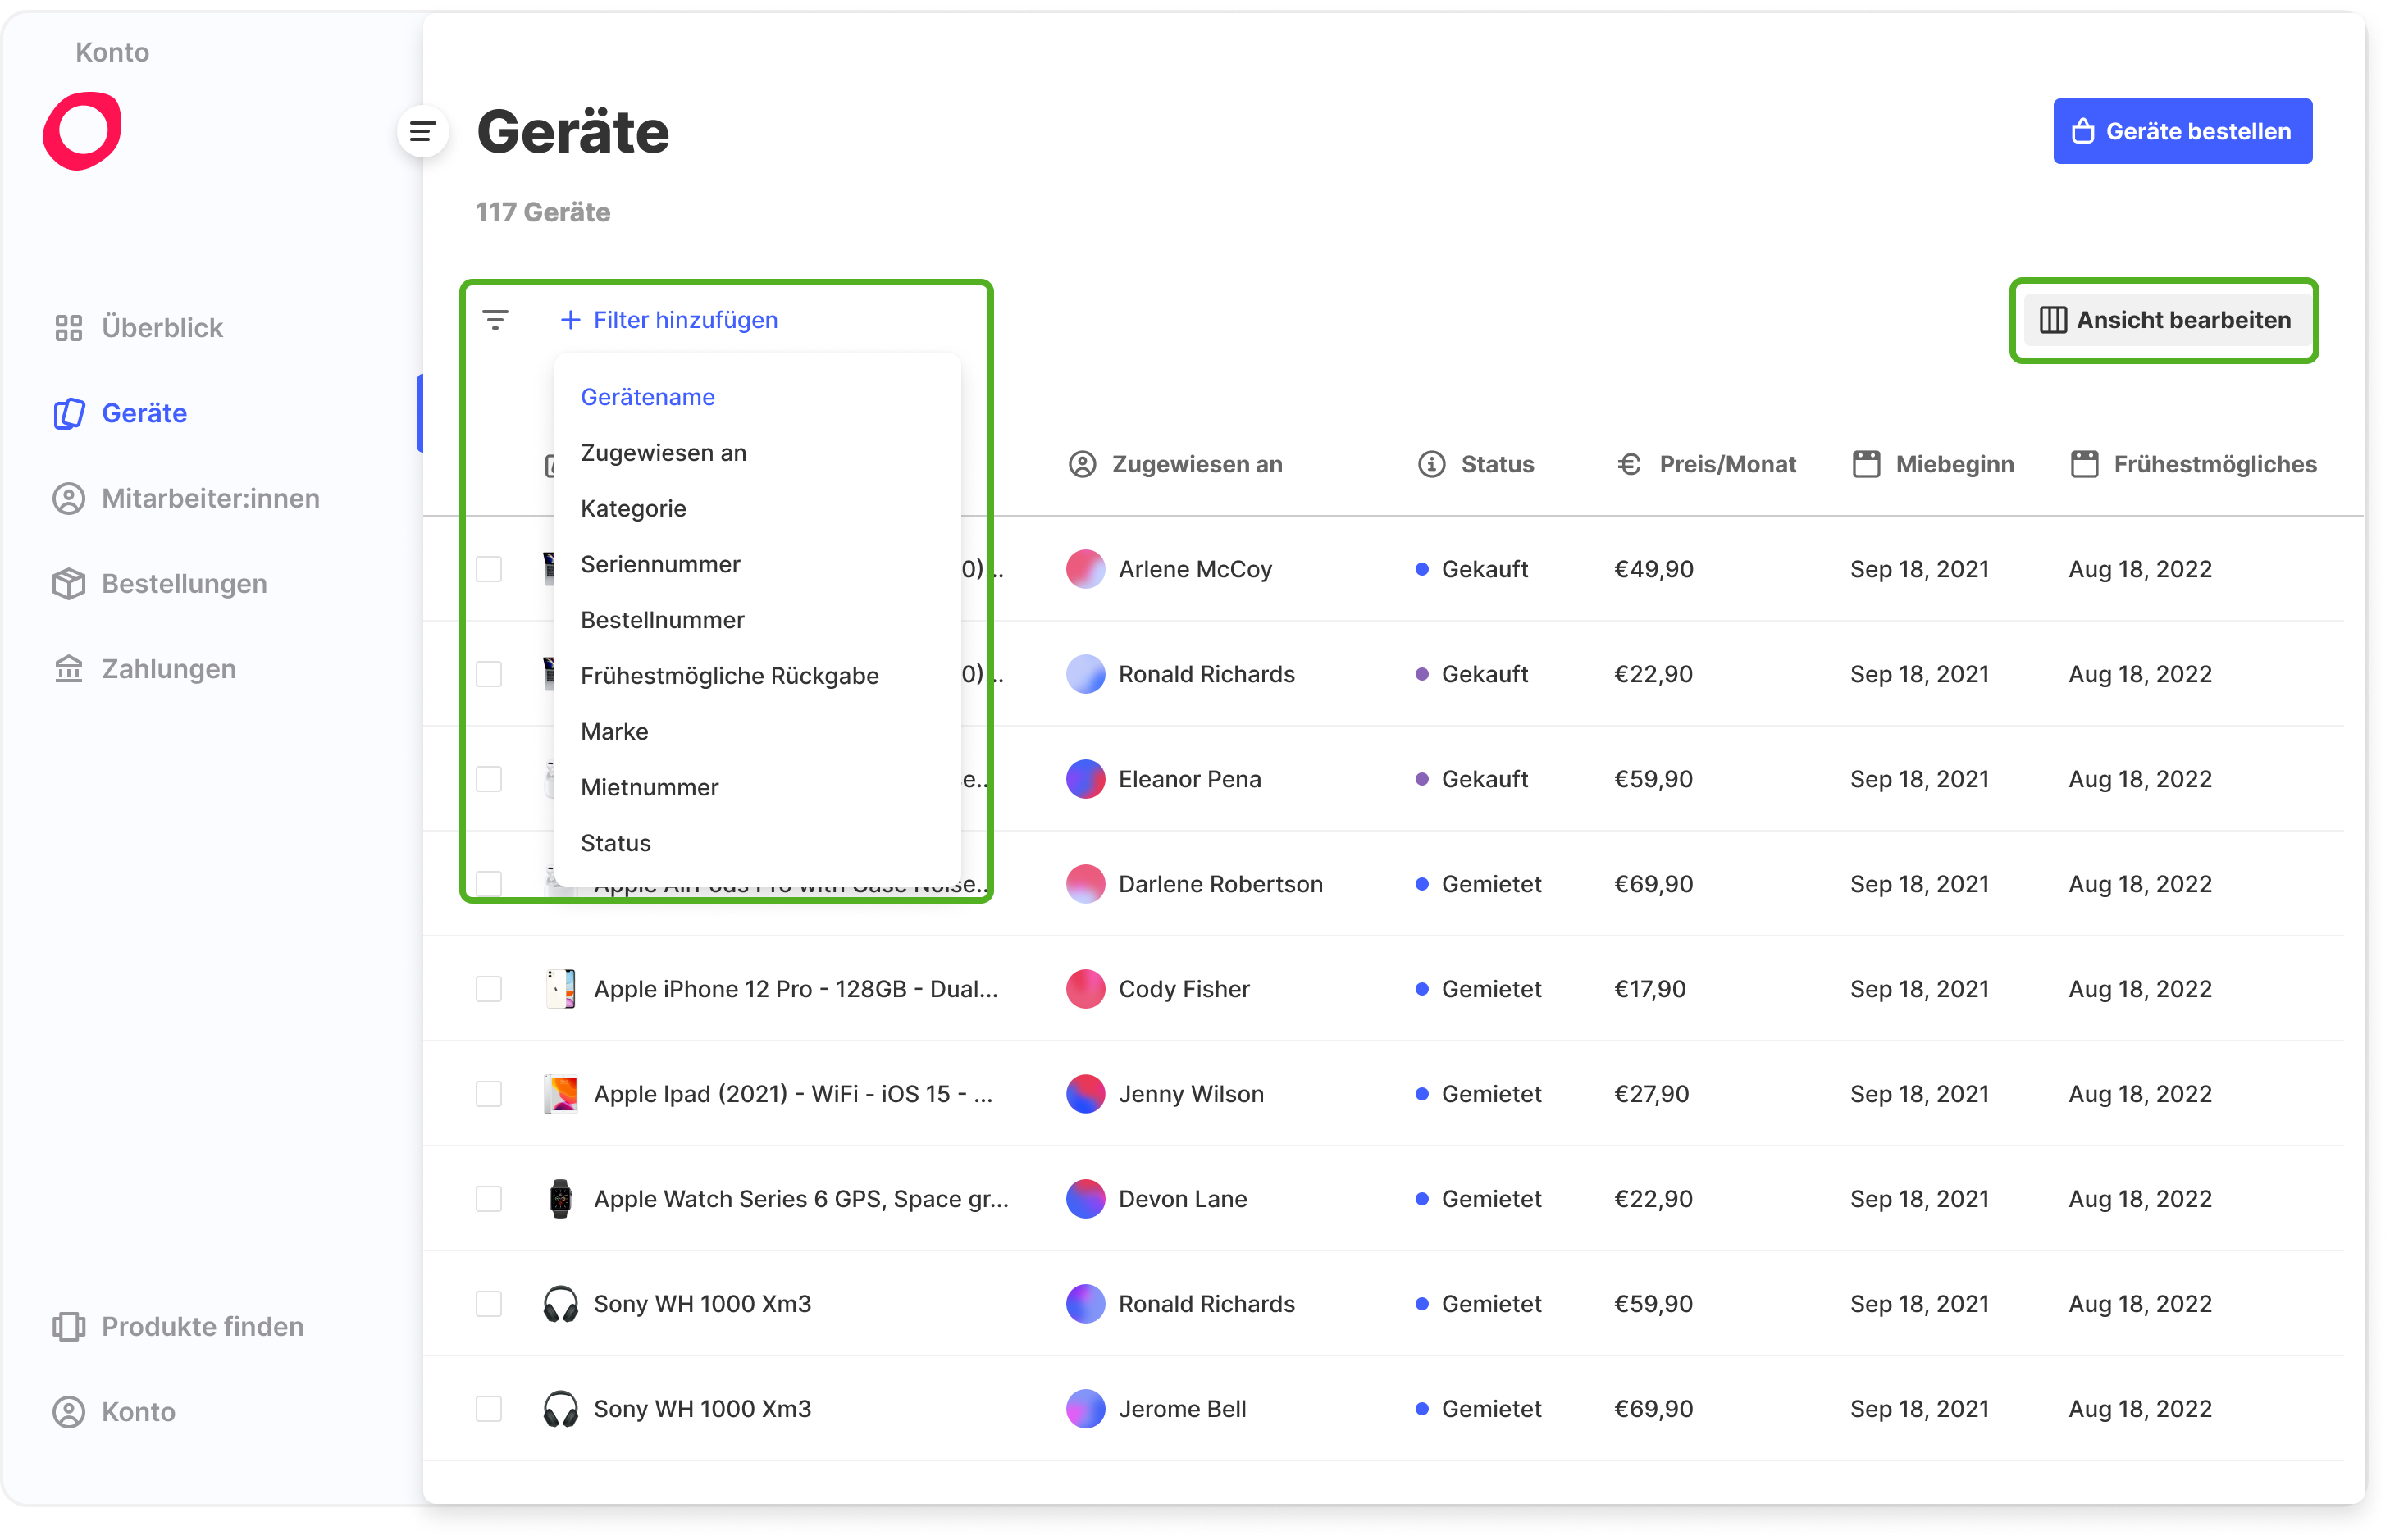Select checkbox for Jerome Bell row

(x=489, y=1409)
